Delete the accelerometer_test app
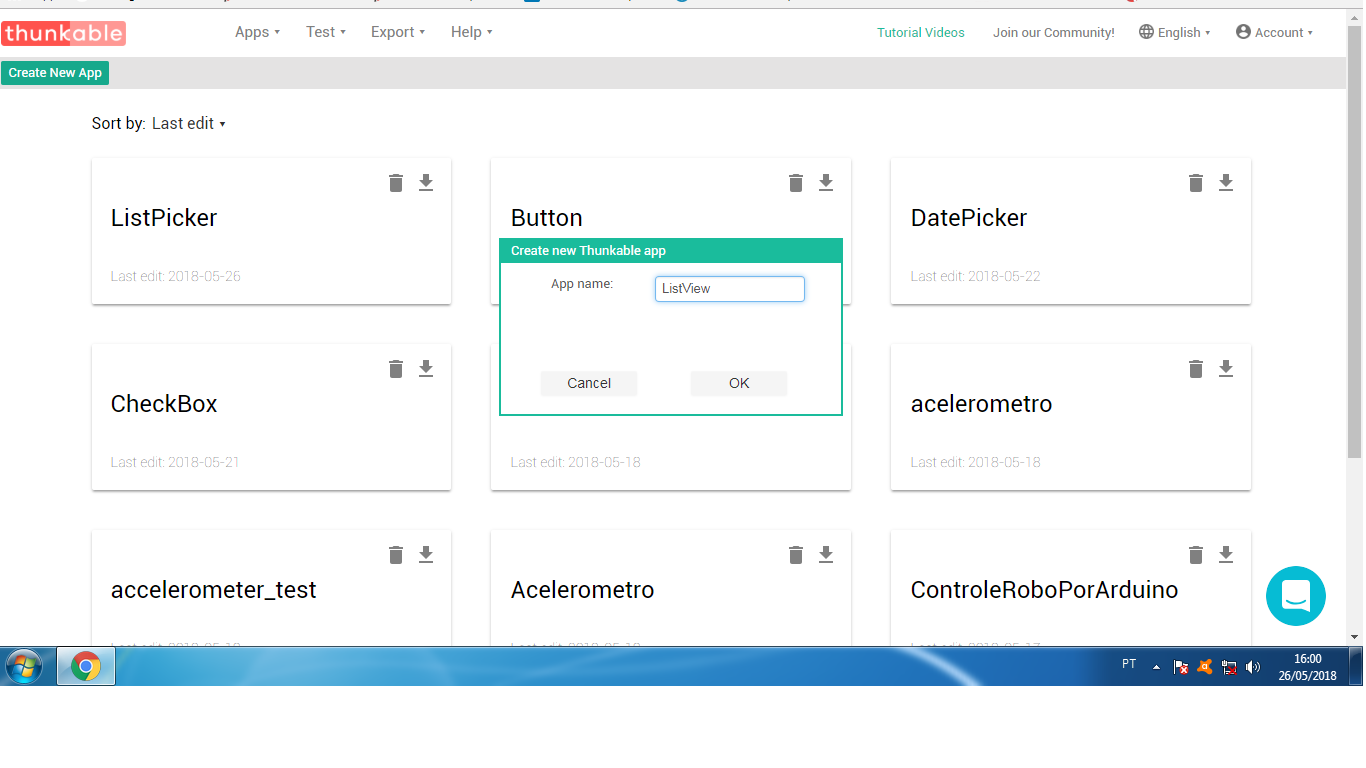Image resolution: width=1366 pixels, height=768 pixels. tap(395, 554)
